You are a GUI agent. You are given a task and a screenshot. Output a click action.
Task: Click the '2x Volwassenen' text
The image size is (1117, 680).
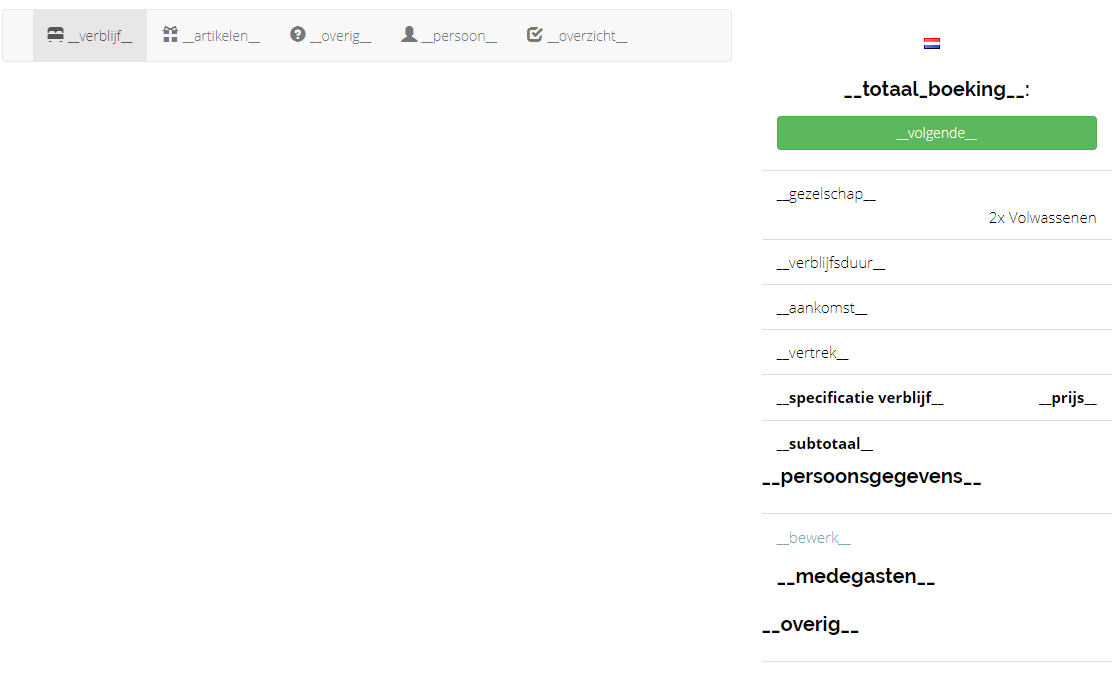coord(1042,218)
